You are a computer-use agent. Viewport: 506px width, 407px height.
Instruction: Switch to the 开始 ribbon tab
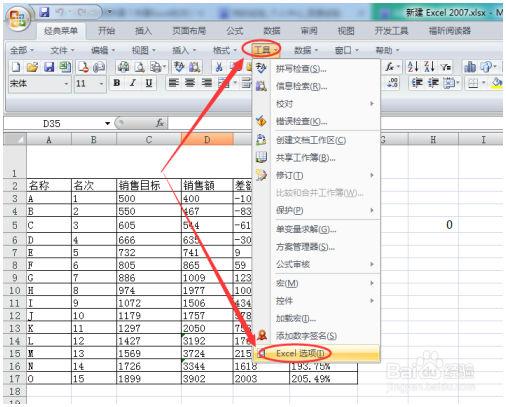click(x=107, y=31)
